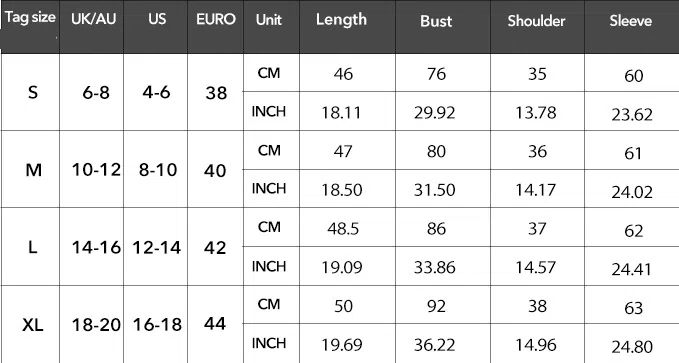
Task: Select the S tag size cell
Action: [33, 92]
